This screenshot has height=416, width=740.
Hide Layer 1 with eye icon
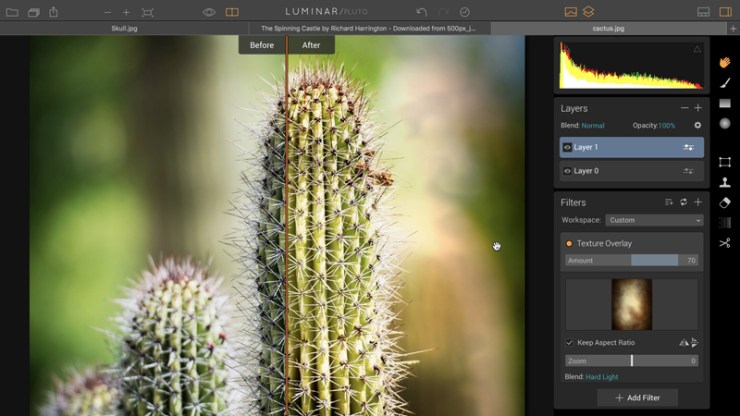click(567, 147)
